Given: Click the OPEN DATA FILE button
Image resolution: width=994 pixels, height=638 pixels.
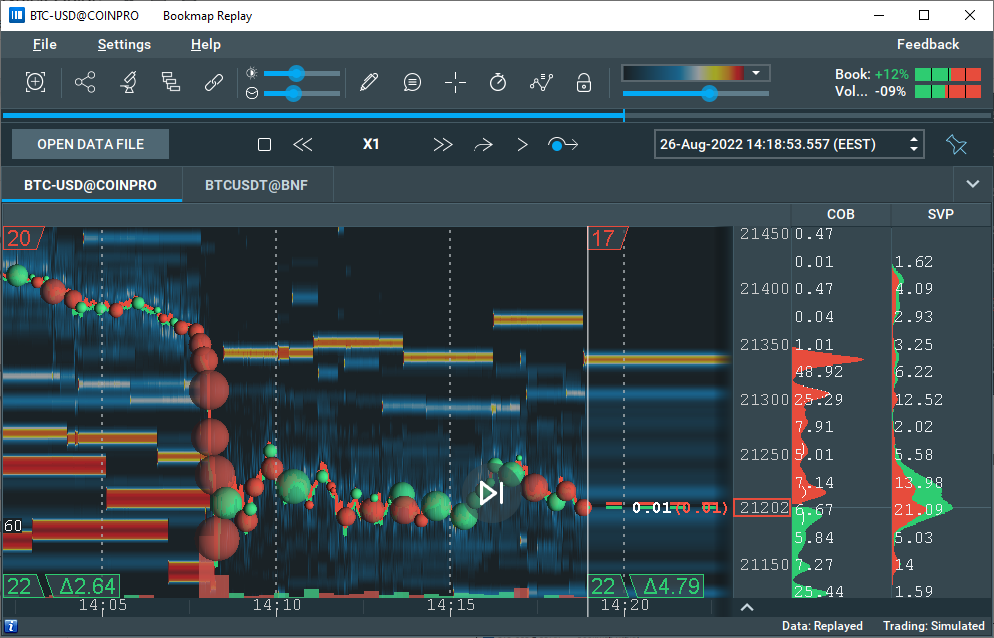Looking at the screenshot, I should 90,144.
